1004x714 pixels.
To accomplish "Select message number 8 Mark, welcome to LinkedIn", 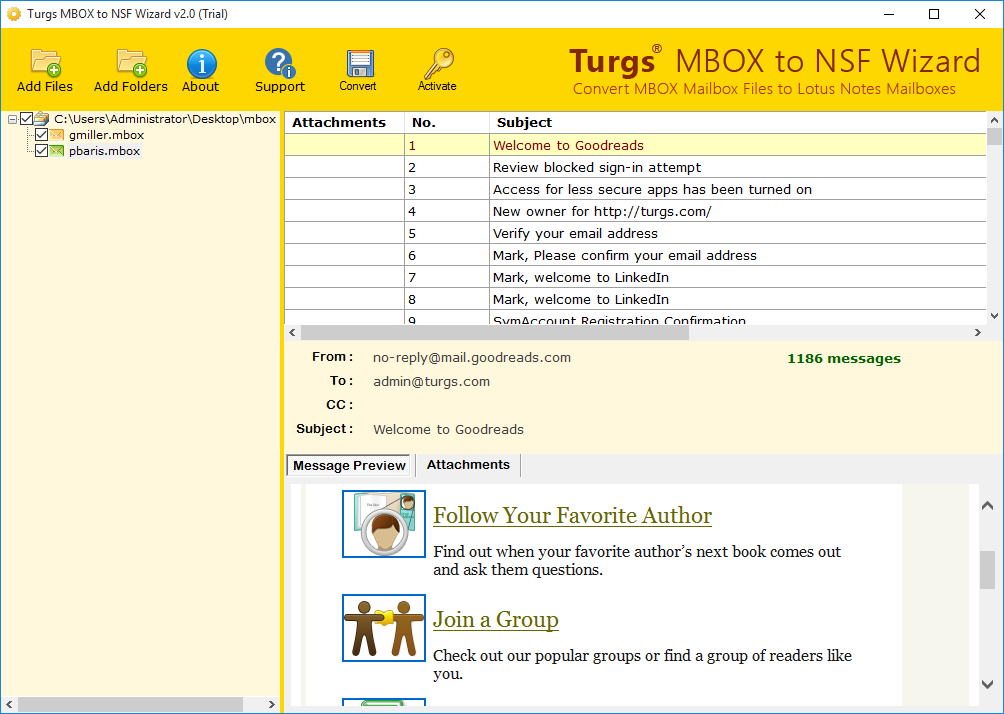I will (x=635, y=299).
